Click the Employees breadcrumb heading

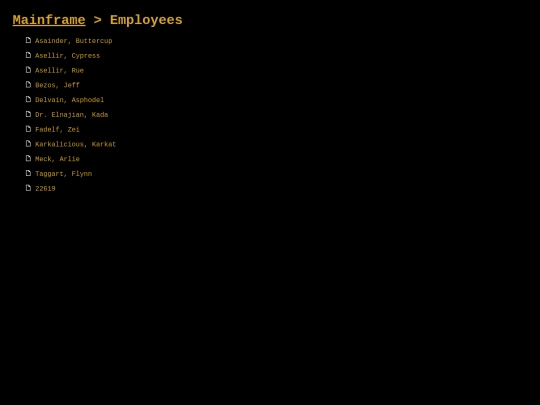pos(146,20)
